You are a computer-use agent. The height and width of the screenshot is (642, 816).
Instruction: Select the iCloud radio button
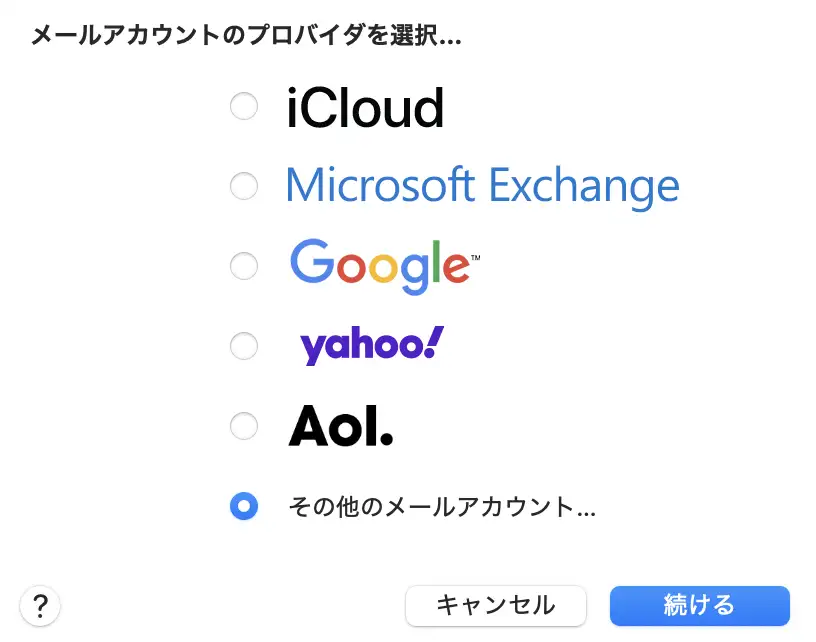point(244,106)
